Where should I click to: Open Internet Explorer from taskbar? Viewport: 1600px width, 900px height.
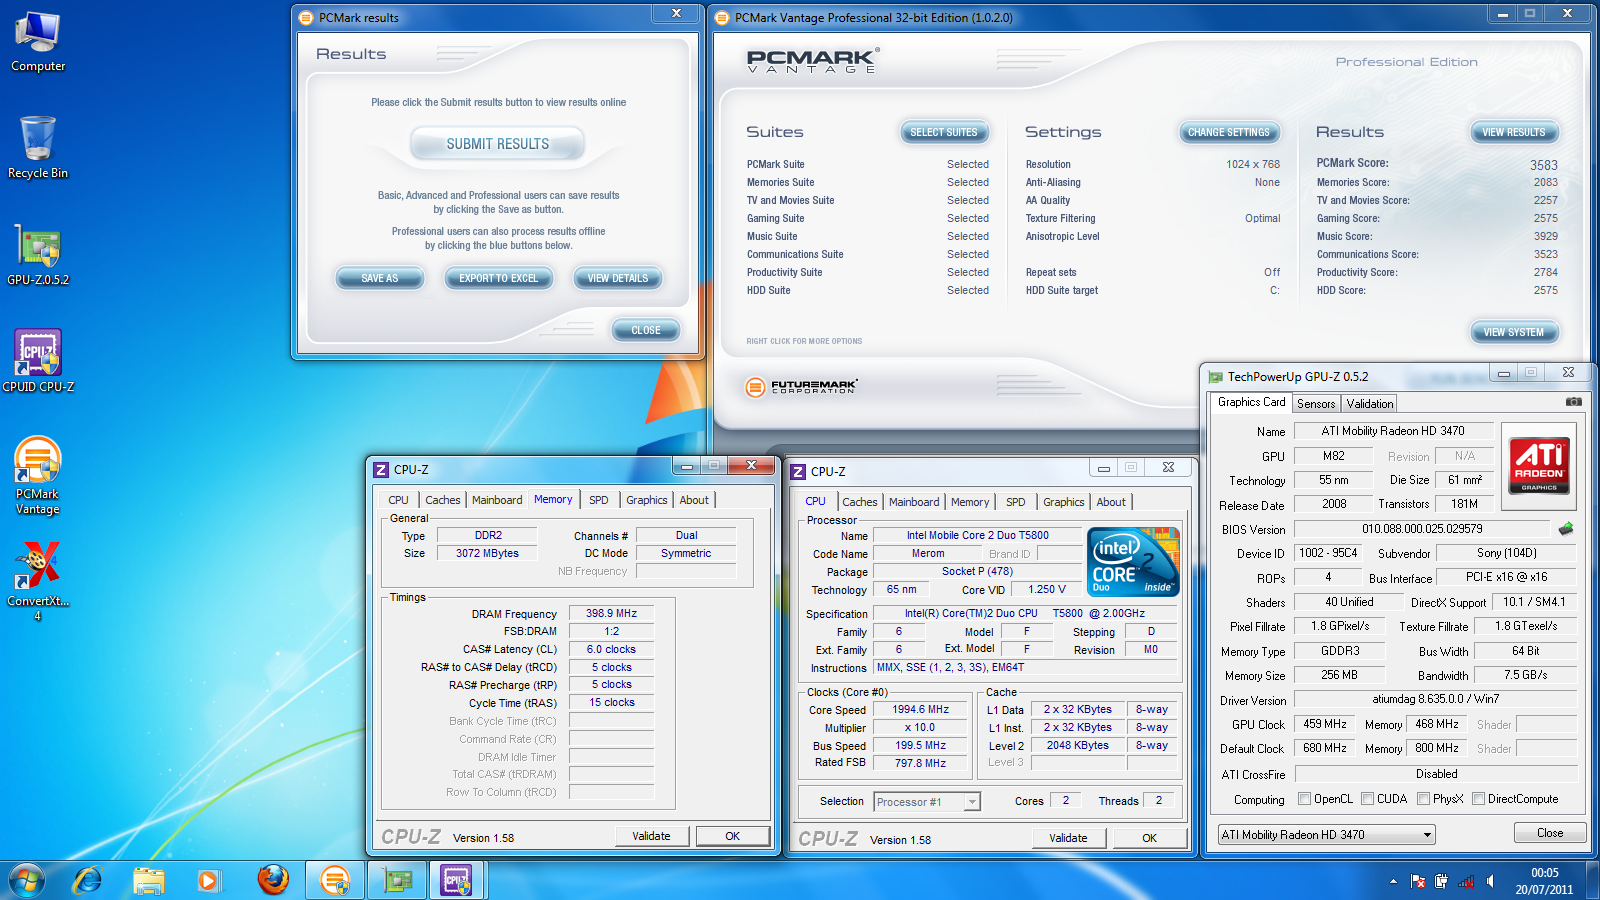coord(87,880)
